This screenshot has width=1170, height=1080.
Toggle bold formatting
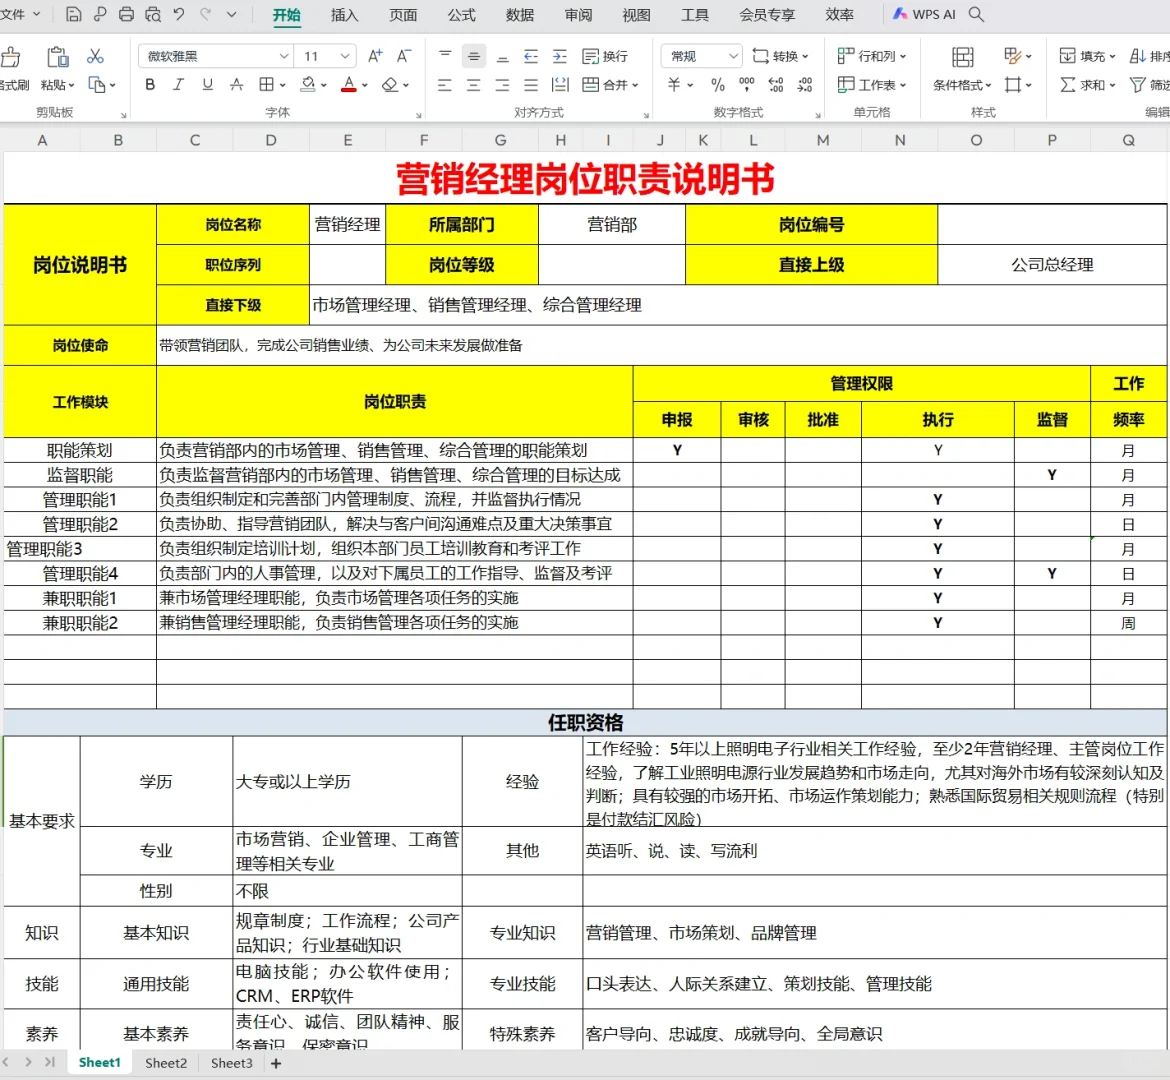coord(151,85)
